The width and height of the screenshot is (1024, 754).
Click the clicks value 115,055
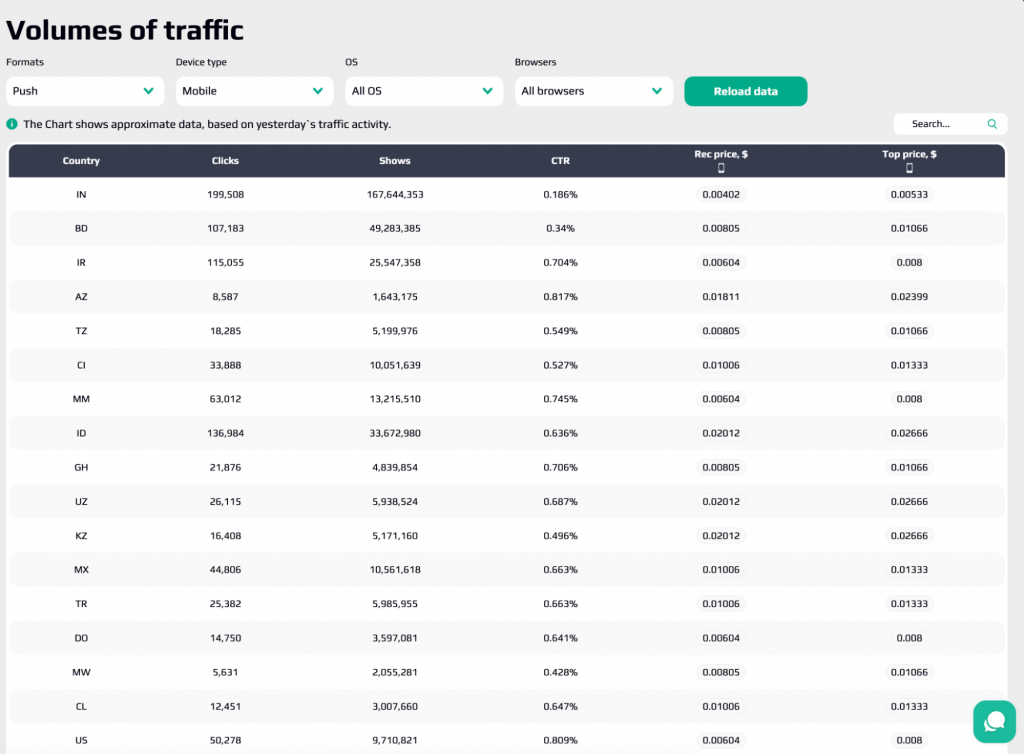(x=225, y=262)
